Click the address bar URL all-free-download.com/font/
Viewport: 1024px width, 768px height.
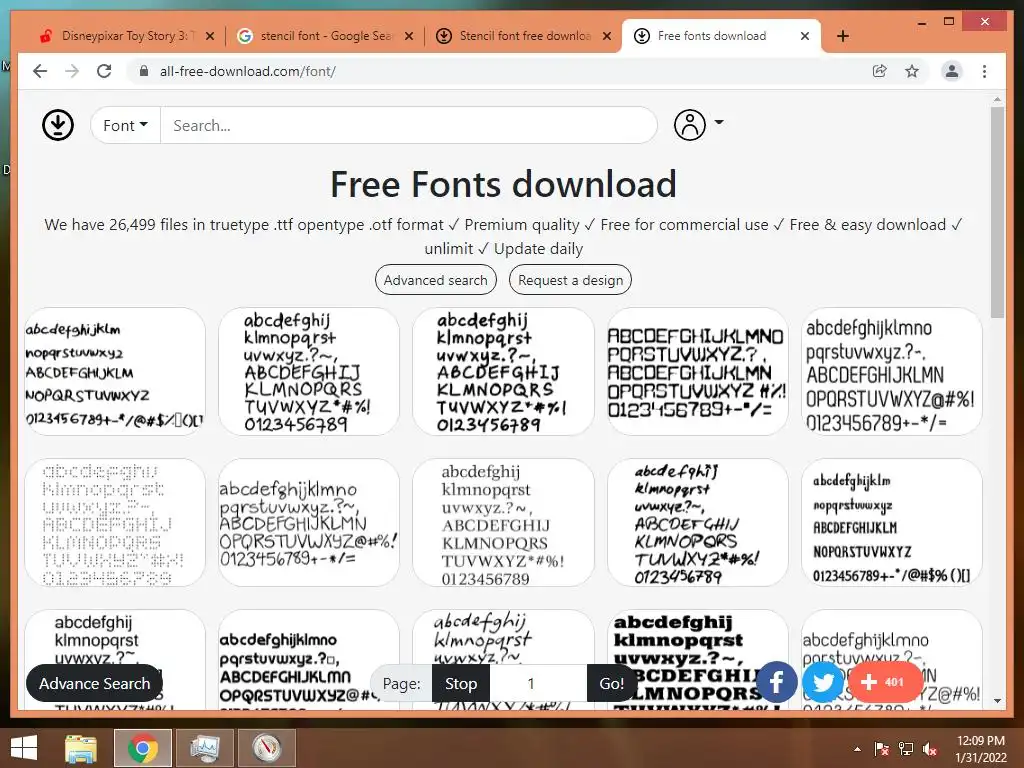248,71
